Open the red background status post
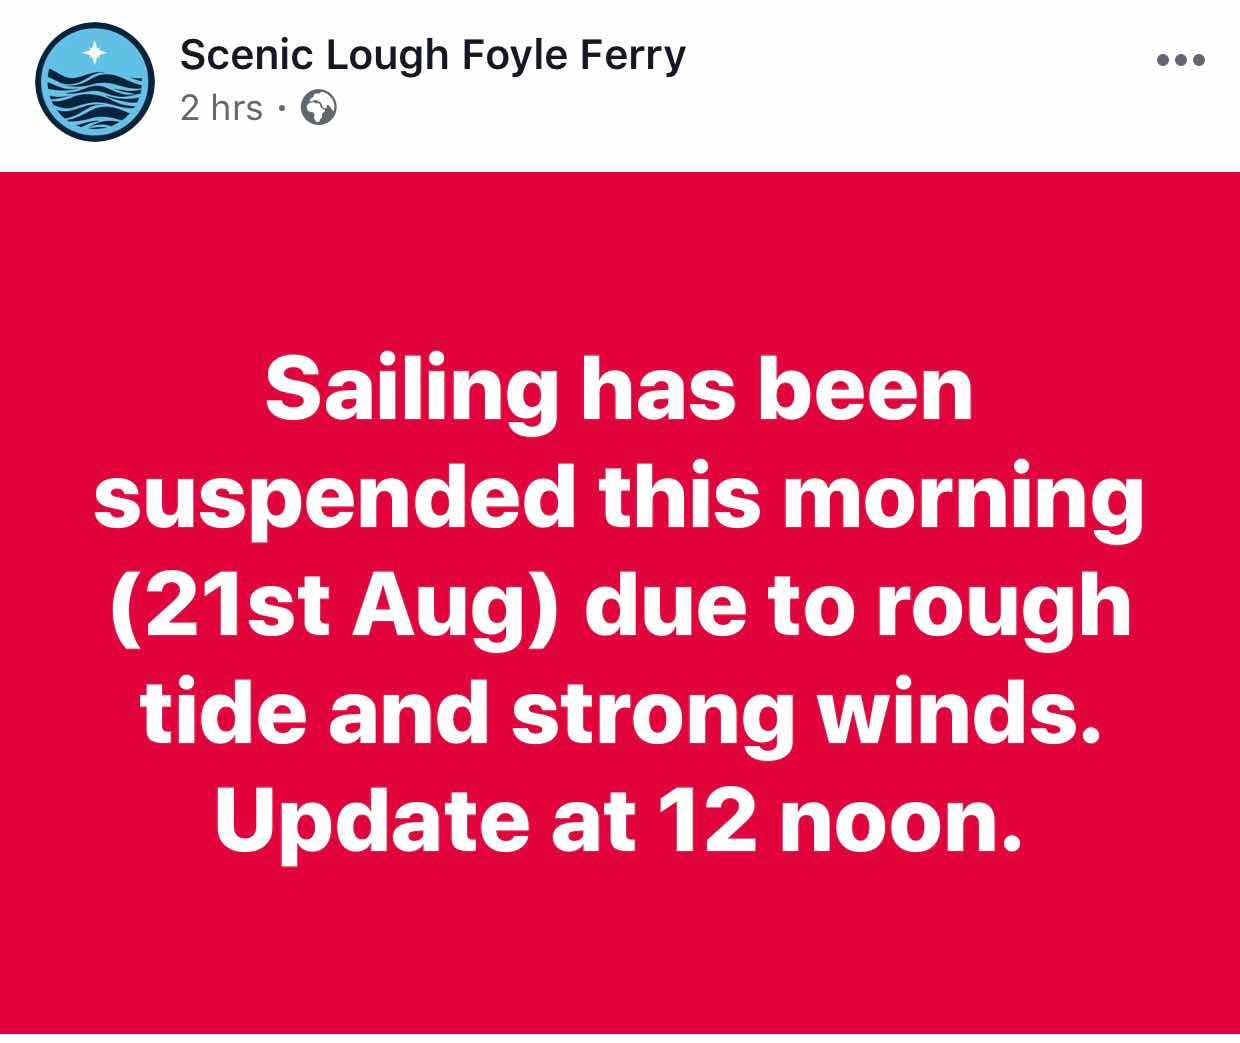Screen dimensions: 1240x1043 click(620, 603)
